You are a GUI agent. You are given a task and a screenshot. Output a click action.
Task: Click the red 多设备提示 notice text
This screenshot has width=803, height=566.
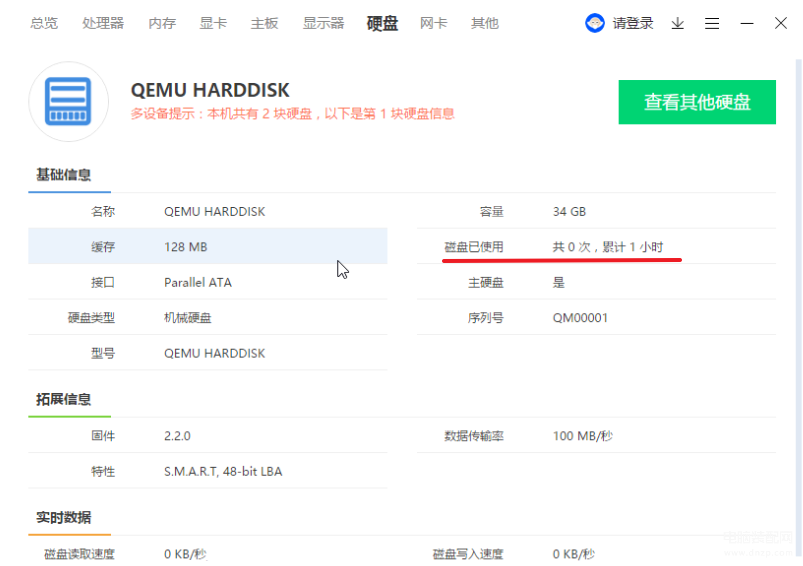[292, 114]
